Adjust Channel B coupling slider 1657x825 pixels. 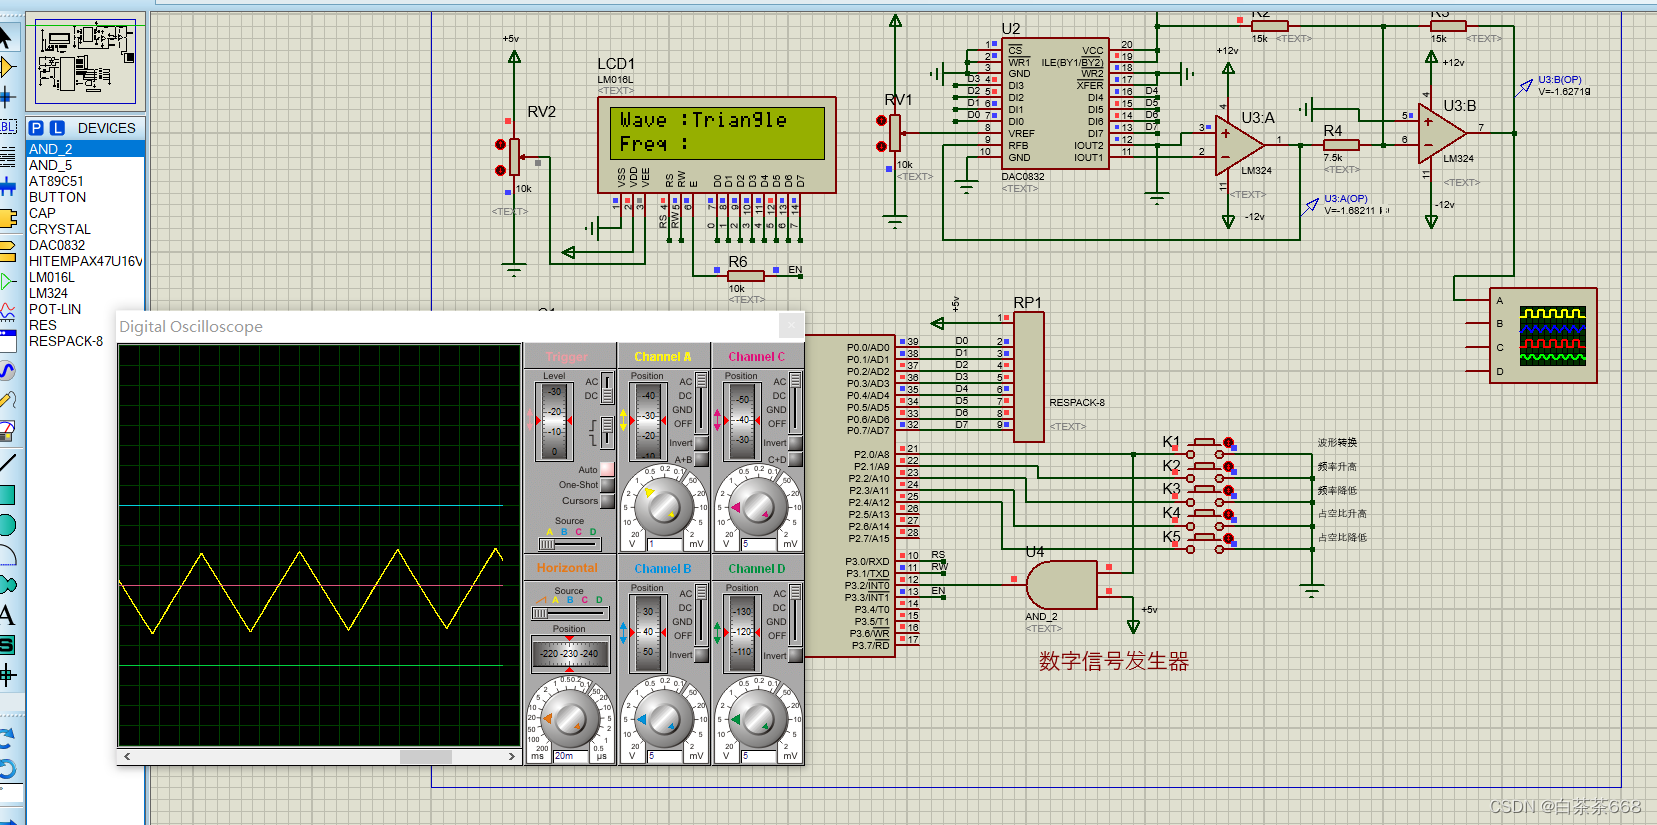[x=701, y=614]
